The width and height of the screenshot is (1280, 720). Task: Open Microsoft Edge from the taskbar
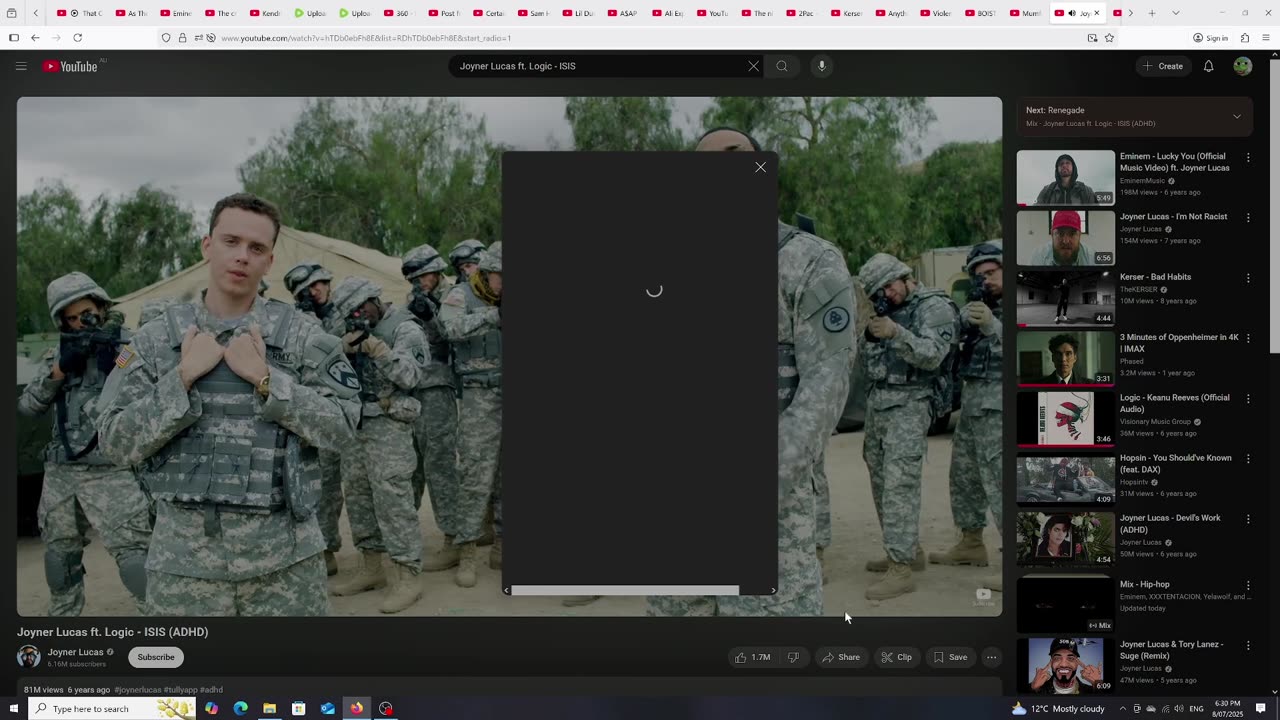[x=240, y=708]
